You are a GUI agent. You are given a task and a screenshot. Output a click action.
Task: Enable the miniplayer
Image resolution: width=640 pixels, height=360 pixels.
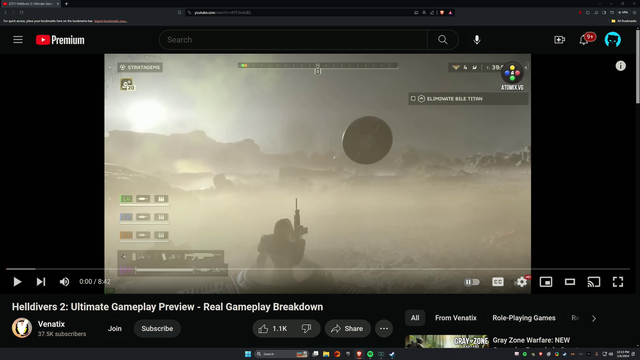546,282
